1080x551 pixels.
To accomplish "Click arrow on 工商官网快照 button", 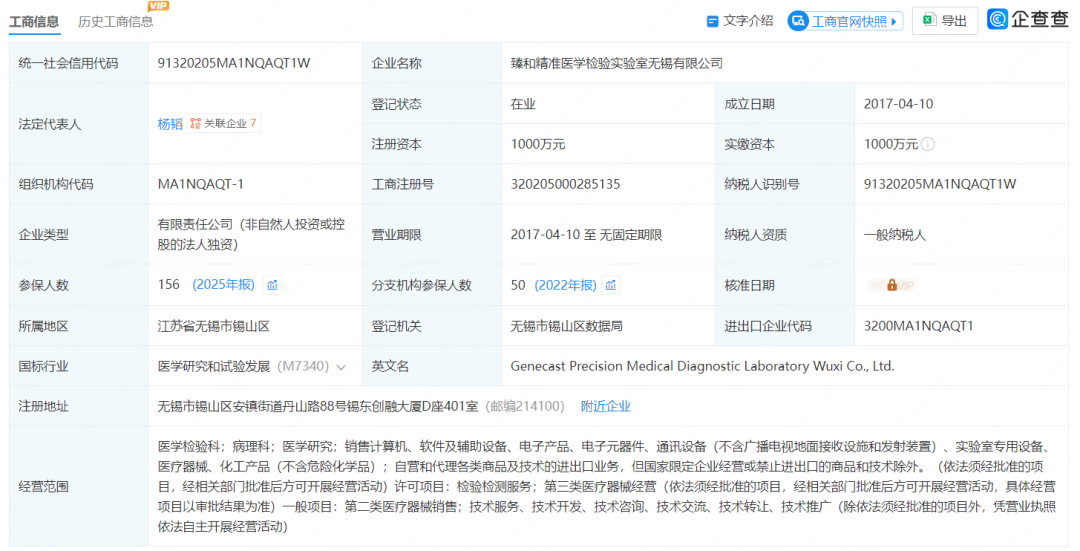I will 894,22.
